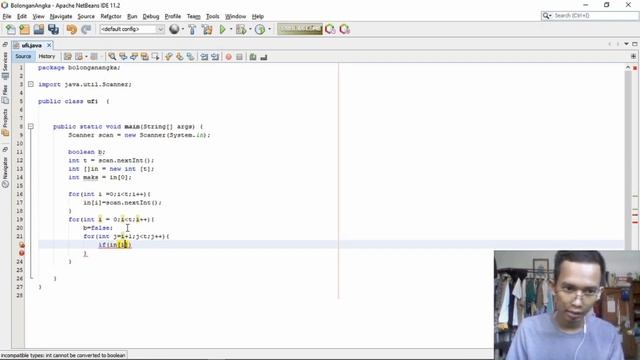The height and width of the screenshot is (360, 640).
Task: Open Debug Project dropdown arrow
Action: click(250, 29)
